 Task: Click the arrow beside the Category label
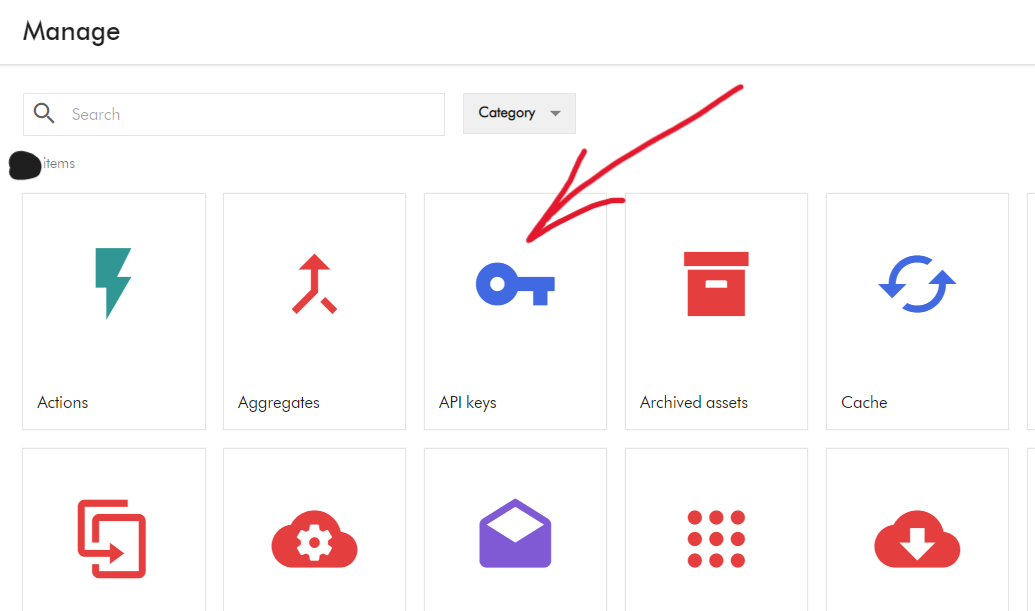[x=556, y=114]
